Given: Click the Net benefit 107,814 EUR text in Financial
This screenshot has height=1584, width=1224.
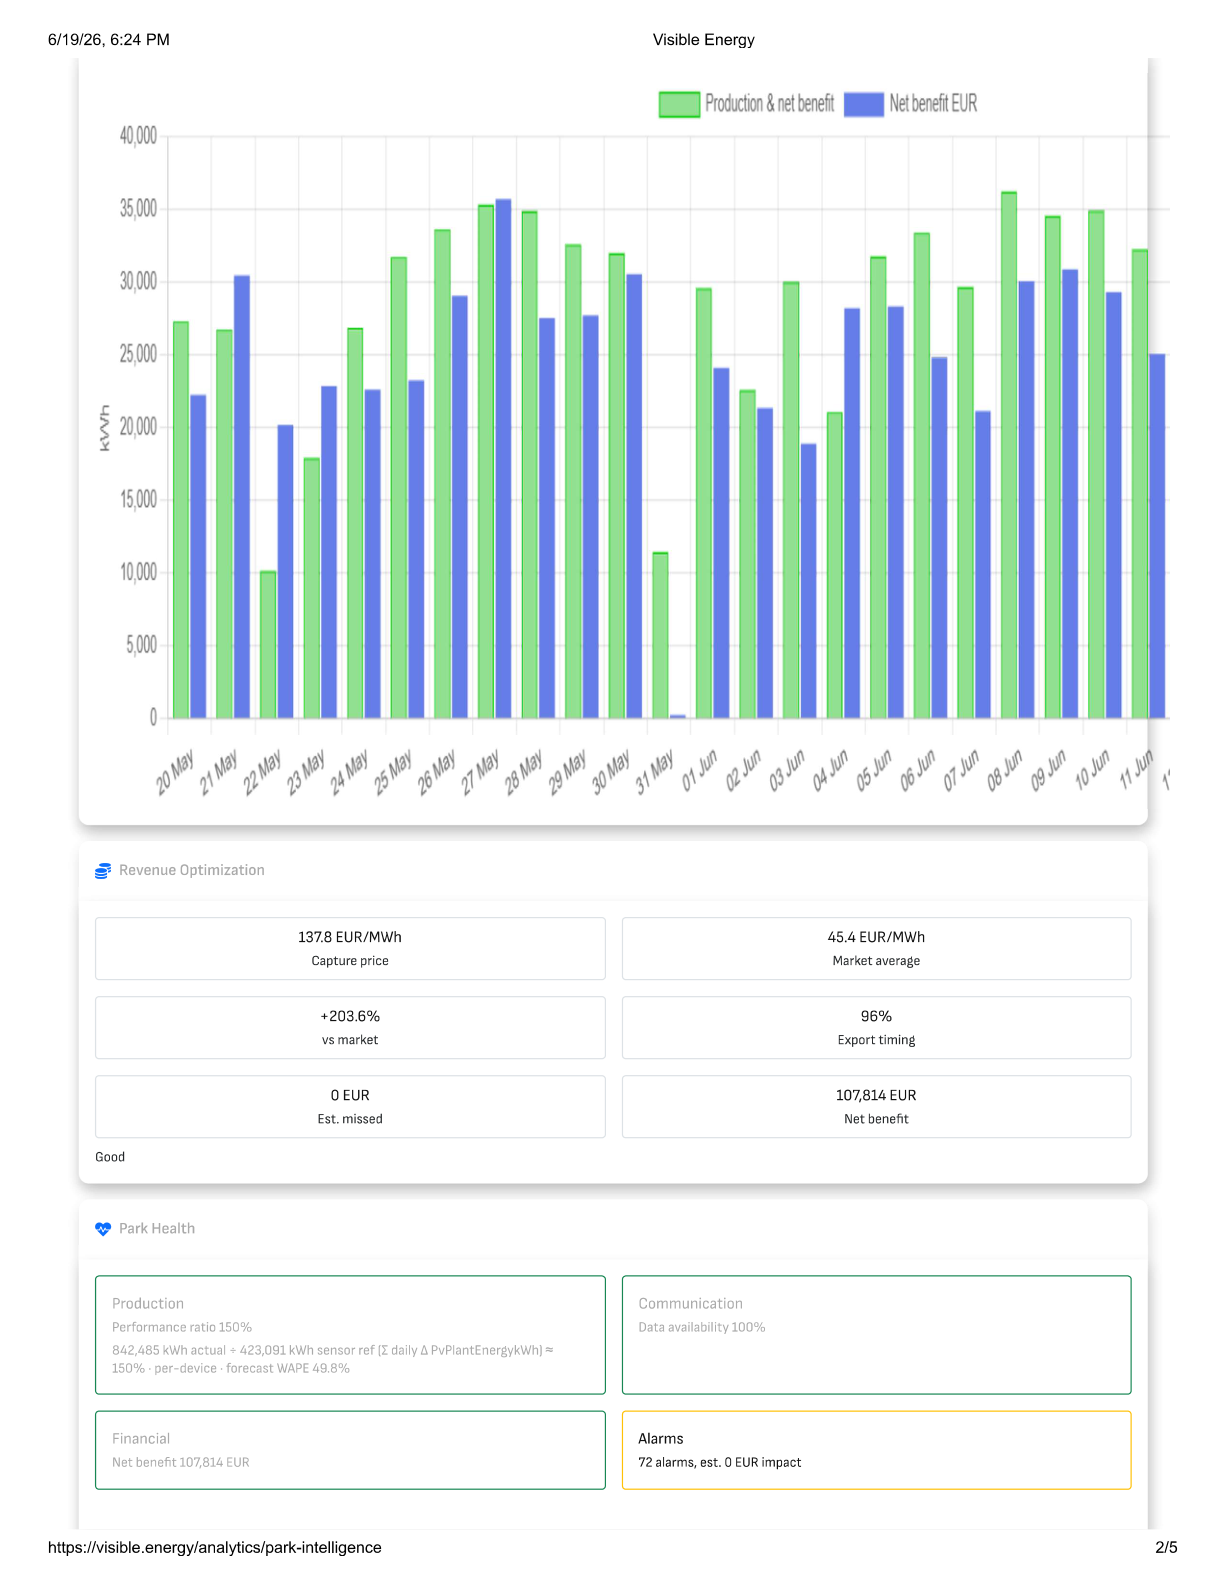Looking at the screenshot, I should [x=181, y=1462].
